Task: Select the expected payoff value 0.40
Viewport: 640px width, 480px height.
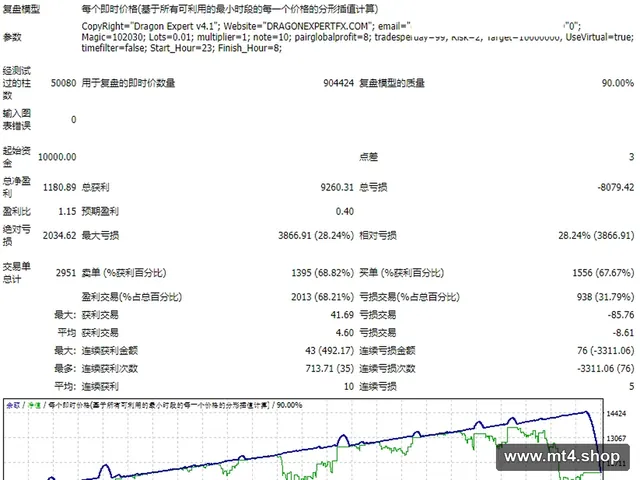Action: (345, 211)
